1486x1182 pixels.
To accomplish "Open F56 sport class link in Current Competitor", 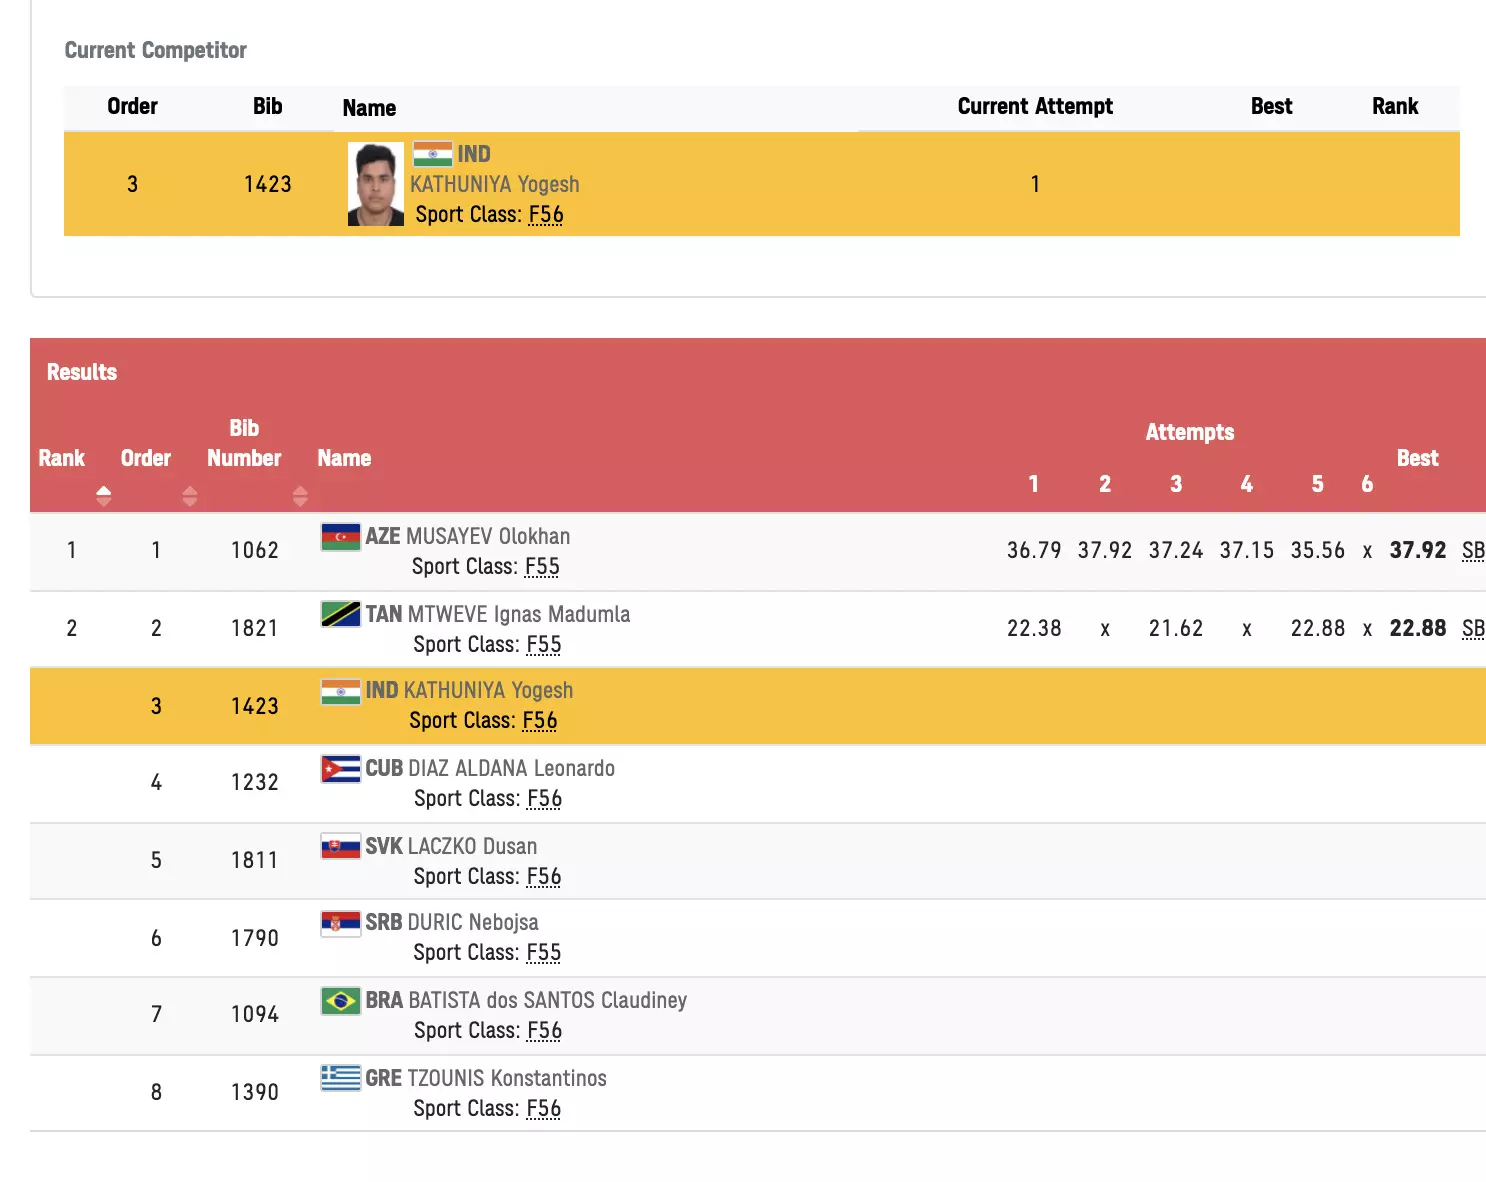I will [x=546, y=215].
